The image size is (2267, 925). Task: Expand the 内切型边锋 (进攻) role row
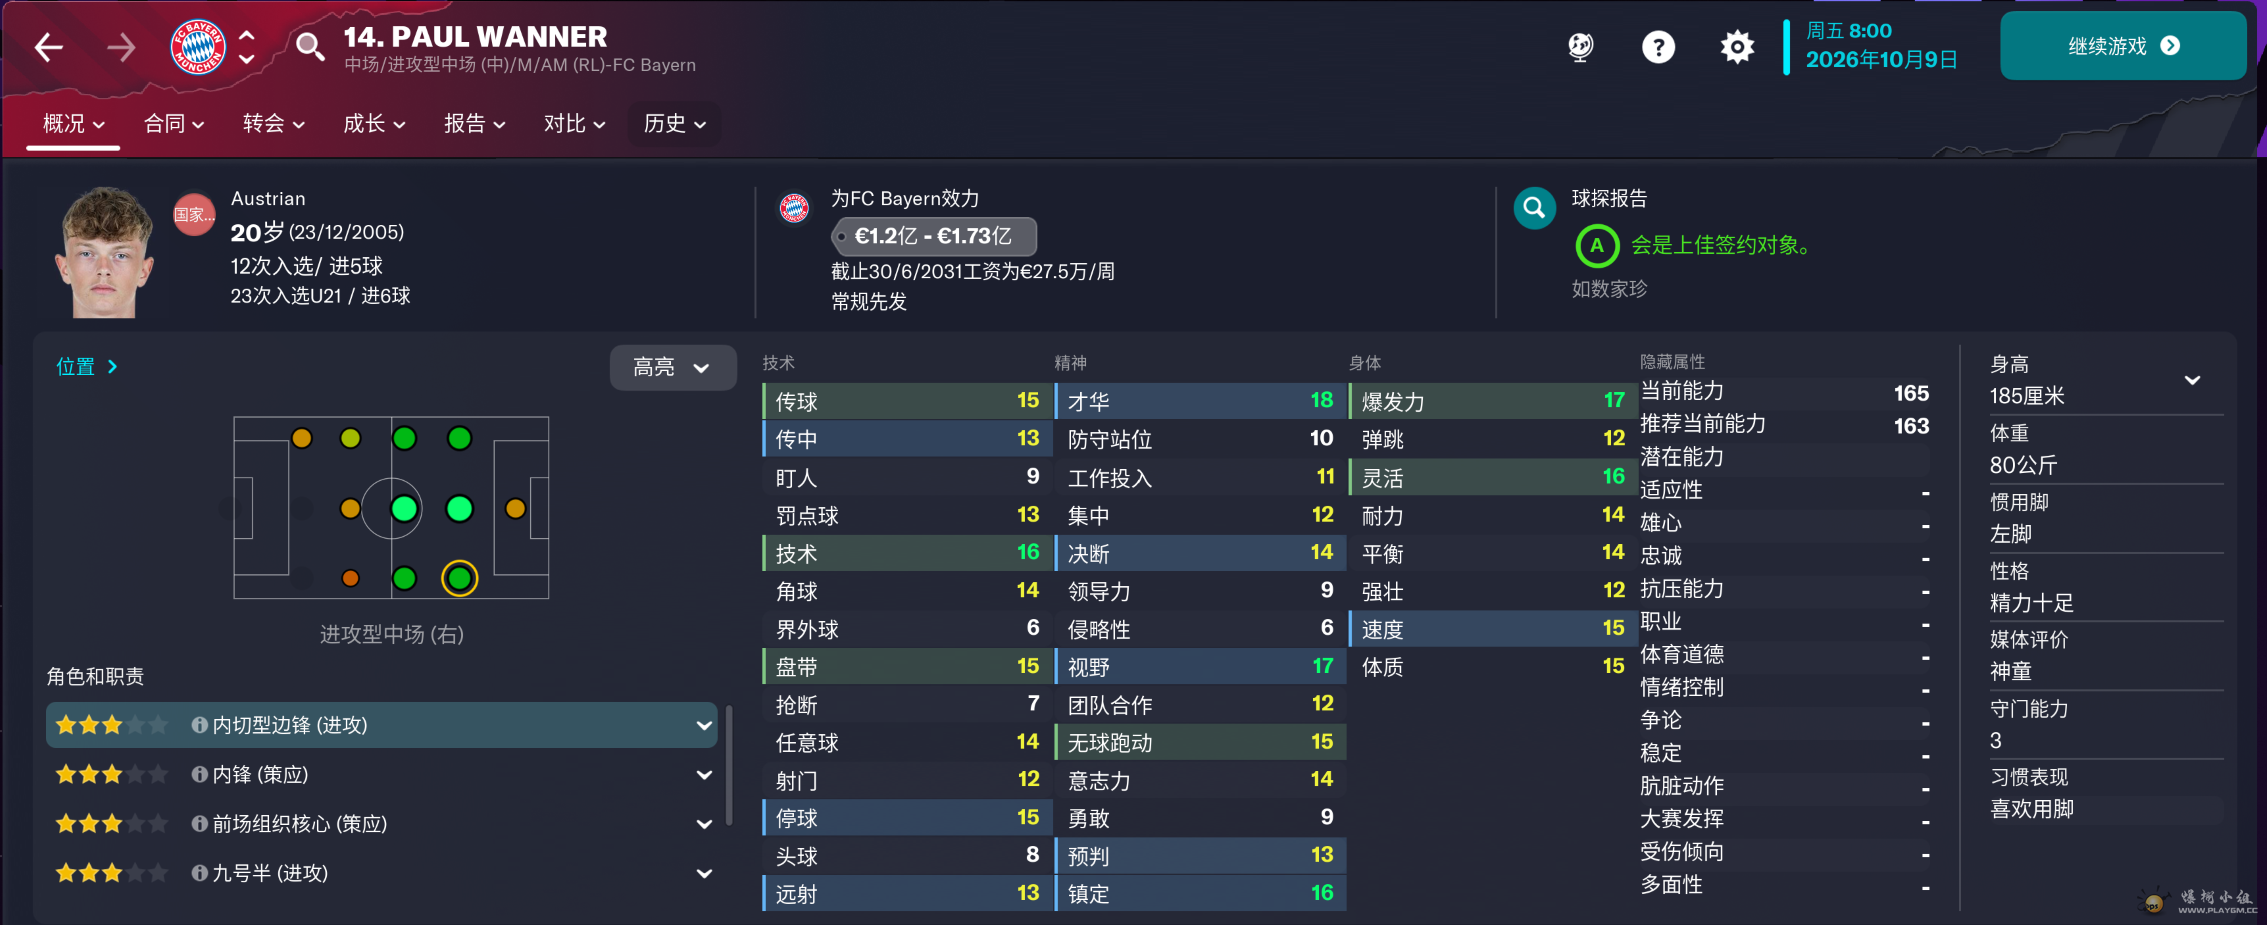click(704, 726)
